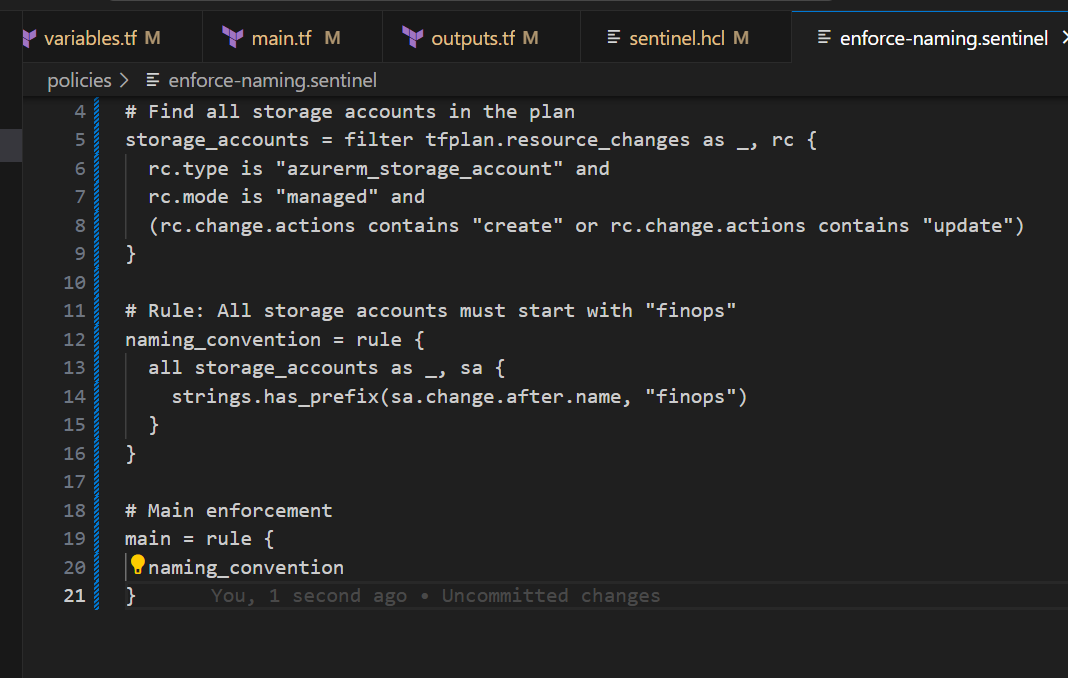Click the Terraform icon on main.tf tab
This screenshot has width=1068, height=678.
tap(233, 38)
